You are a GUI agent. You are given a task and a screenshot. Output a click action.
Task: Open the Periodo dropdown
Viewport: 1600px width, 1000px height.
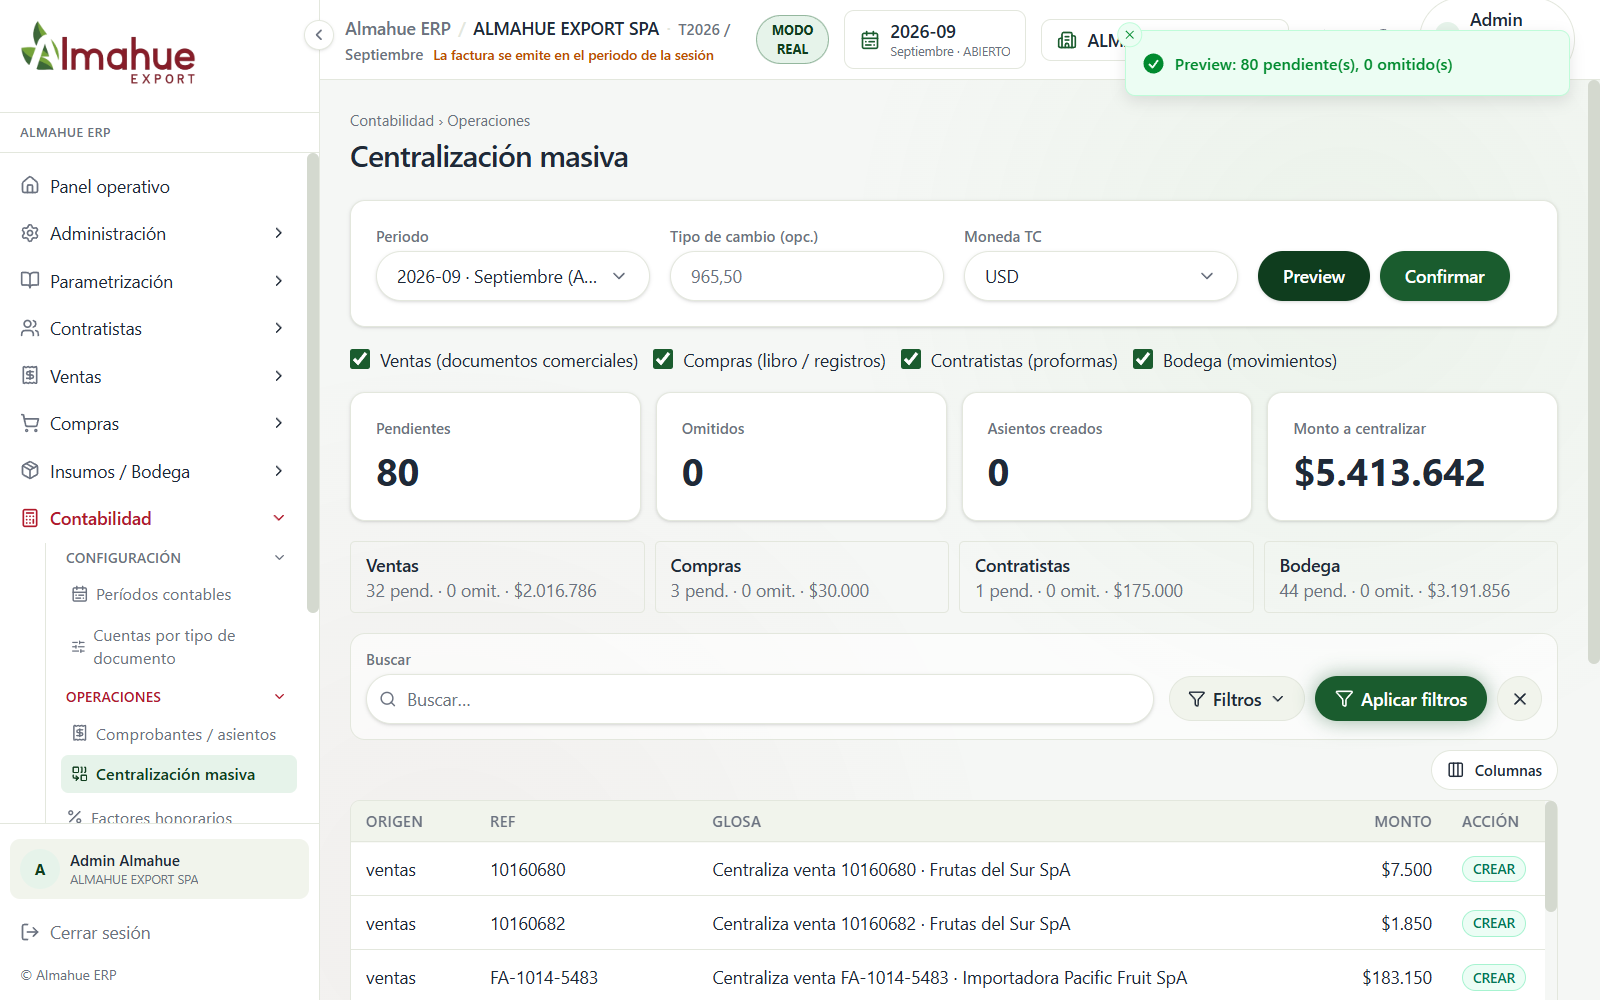(513, 276)
